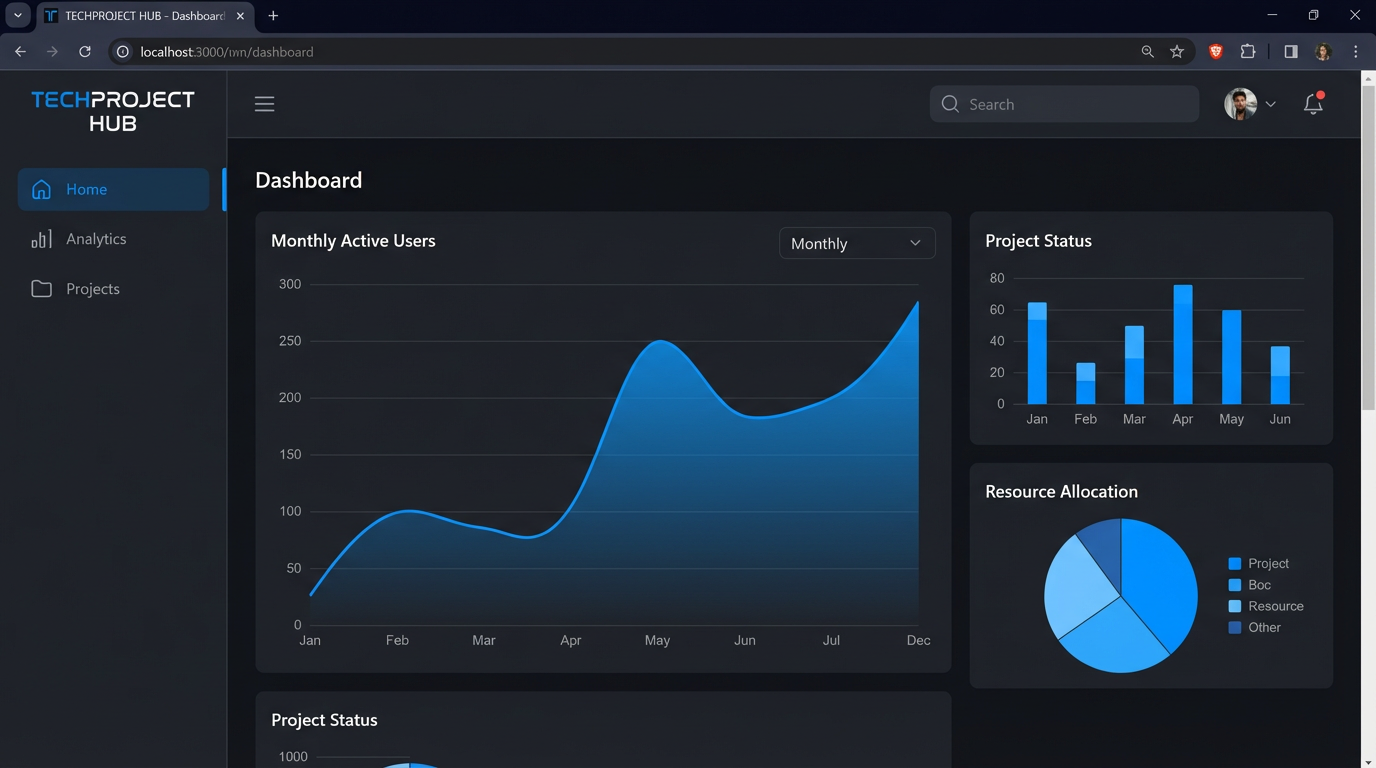Image resolution: width=1376 pixels, height=768 pixels.
Task: Click the Home sidebar icon
Action: [41, 190]
